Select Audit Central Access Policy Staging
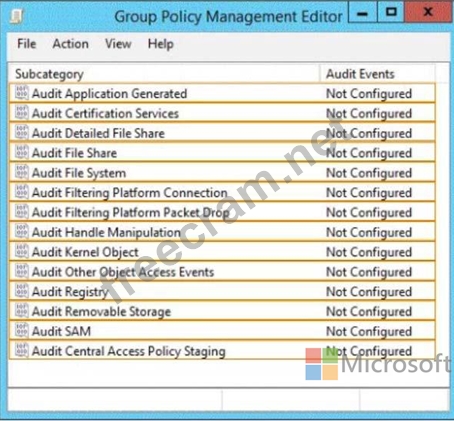Image resolution: width=454 pixels, height=421 pixels. pyautogui.click(x=222, y=351)
